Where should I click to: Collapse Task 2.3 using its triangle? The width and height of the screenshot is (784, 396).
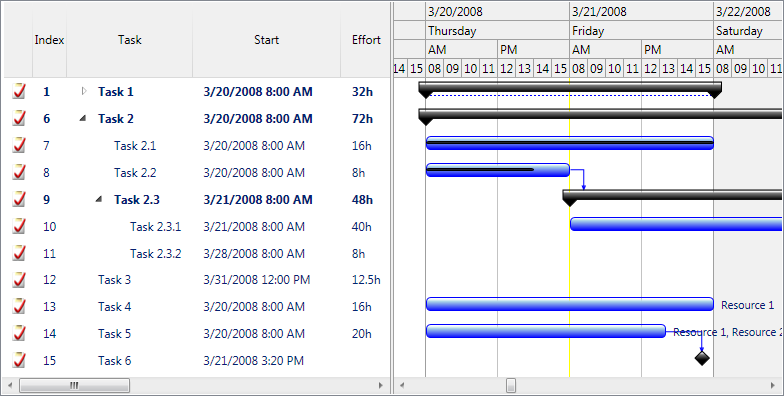coord(99,200)
